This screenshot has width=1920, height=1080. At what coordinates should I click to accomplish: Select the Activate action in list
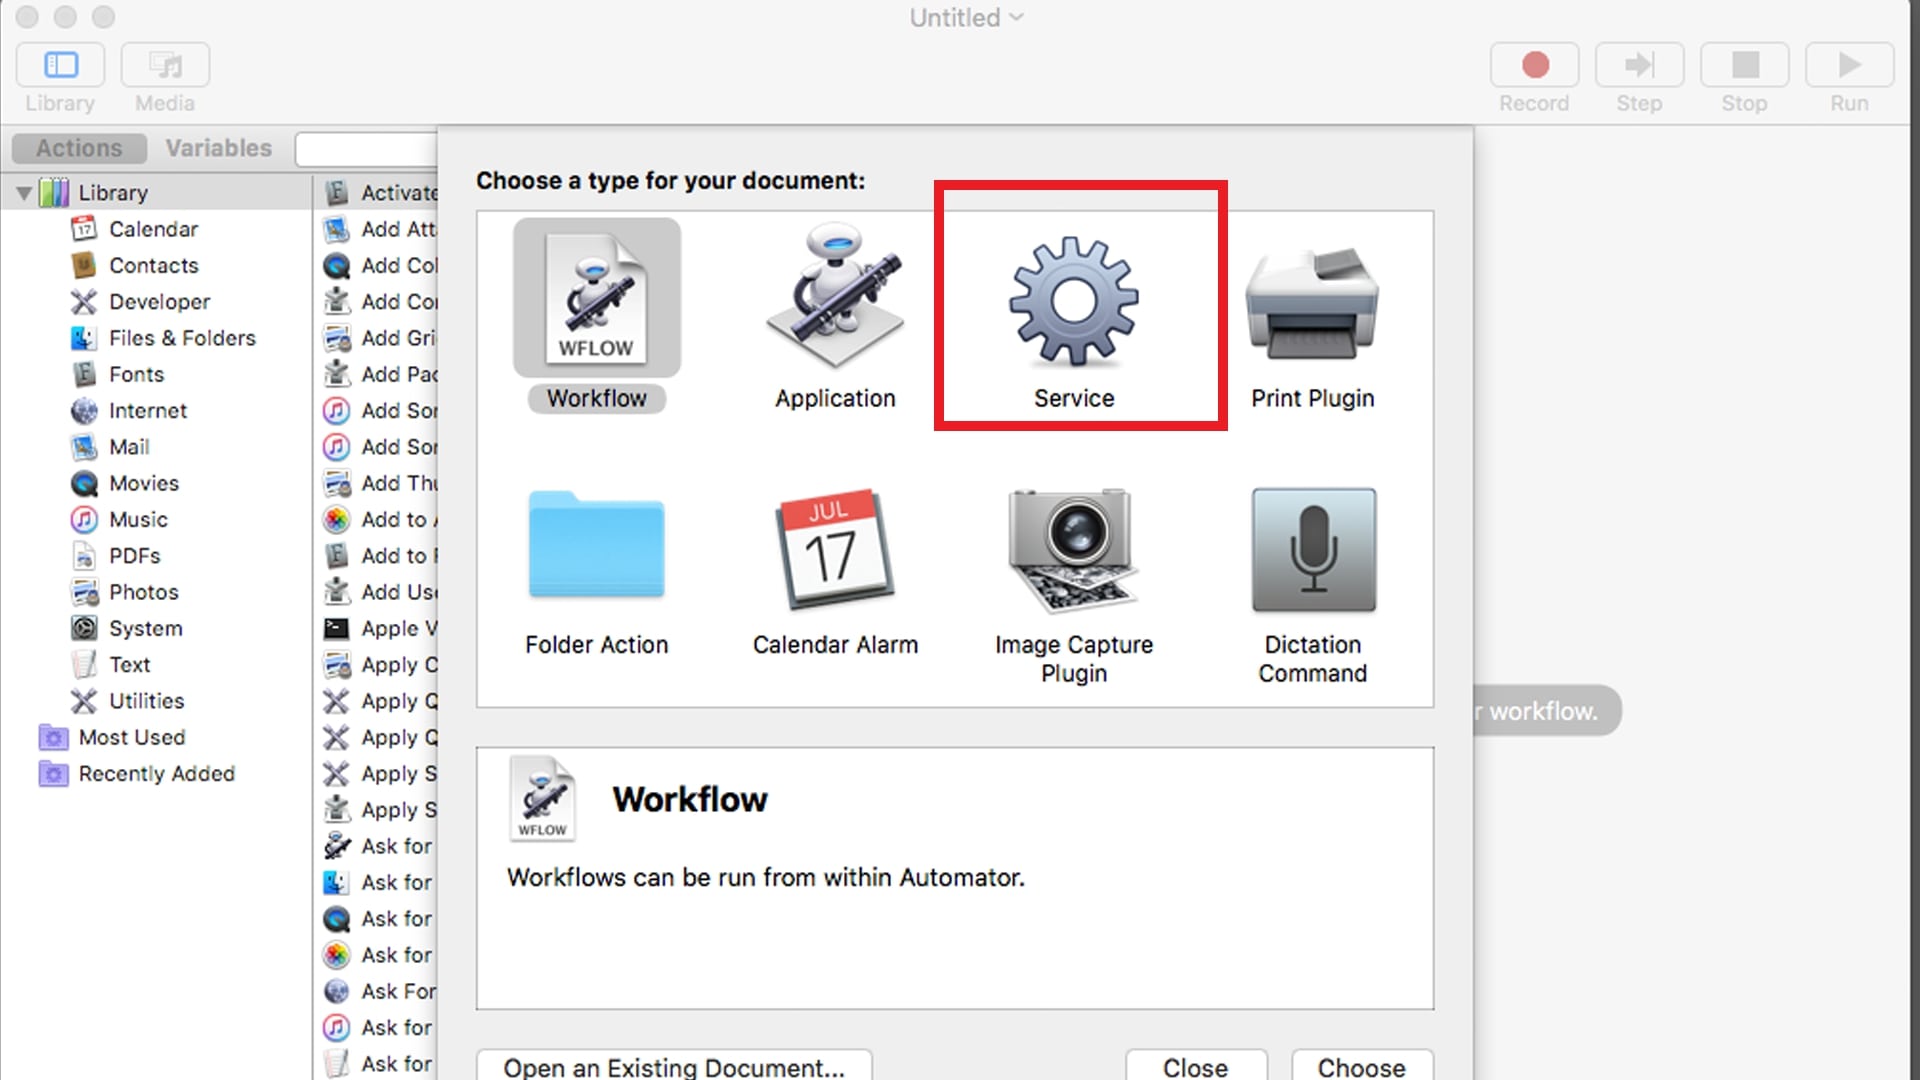380,193
